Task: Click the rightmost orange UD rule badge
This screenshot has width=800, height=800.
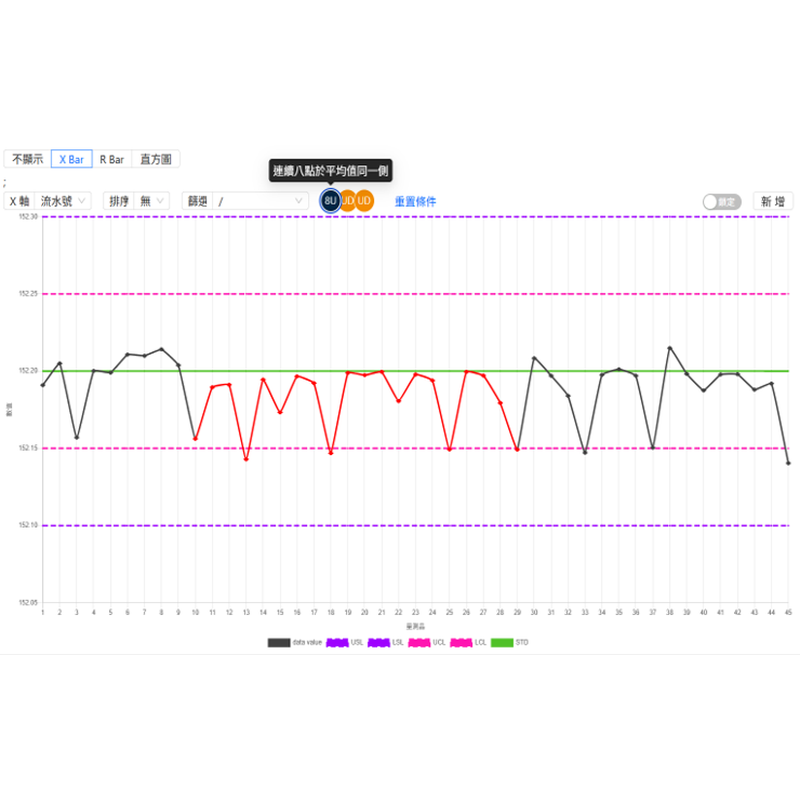Action: [x=365, y=201]
